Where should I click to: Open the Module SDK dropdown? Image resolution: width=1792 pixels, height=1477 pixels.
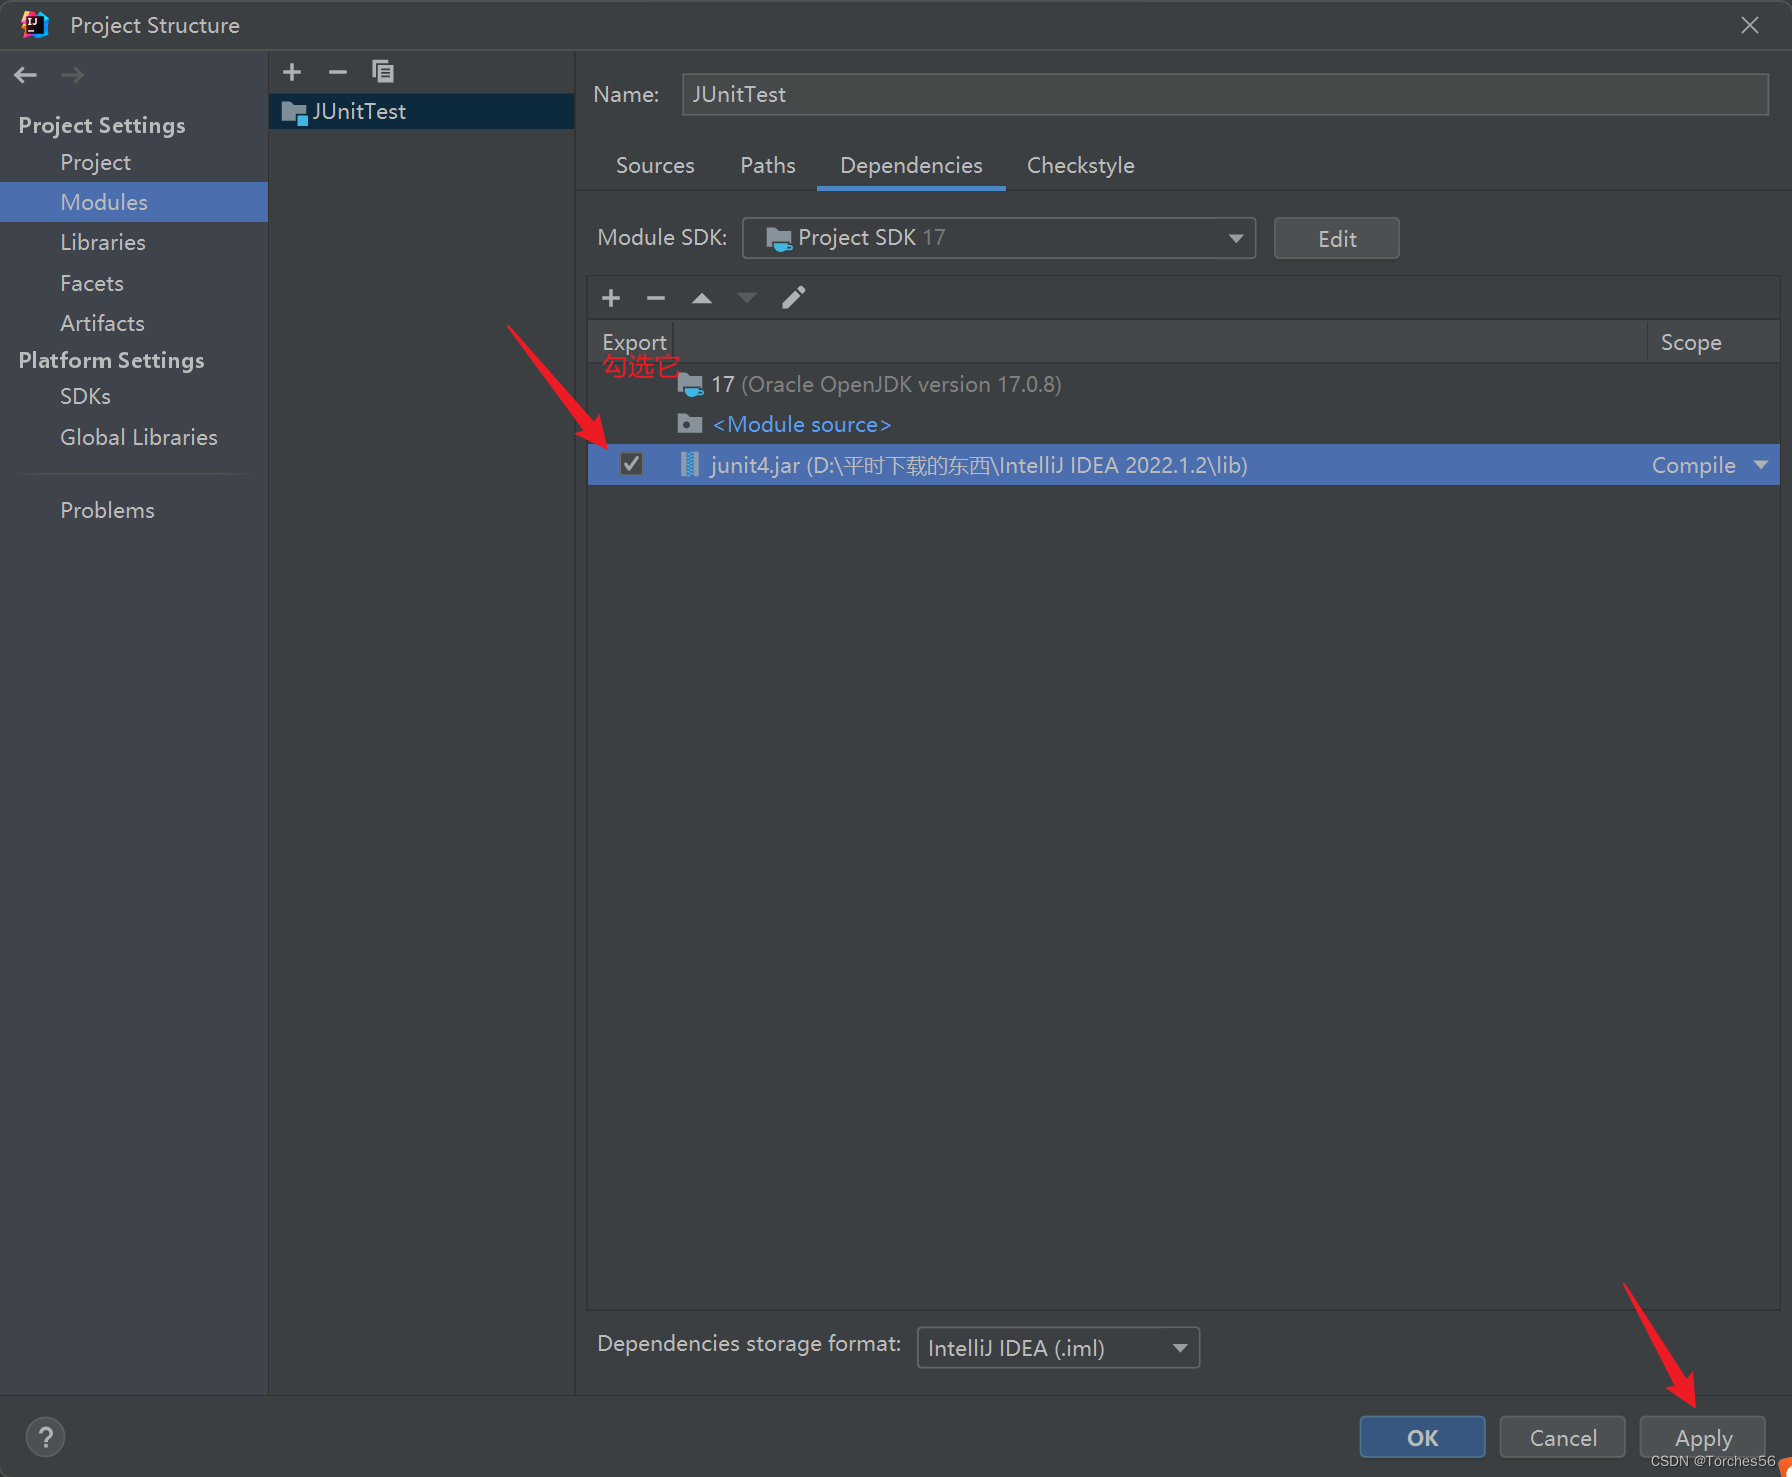click(999, 238)
